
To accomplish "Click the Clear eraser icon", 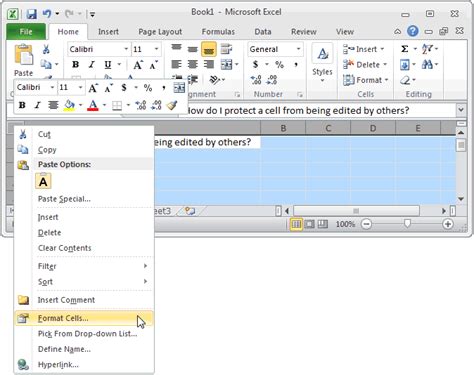I will click(405, 80).
